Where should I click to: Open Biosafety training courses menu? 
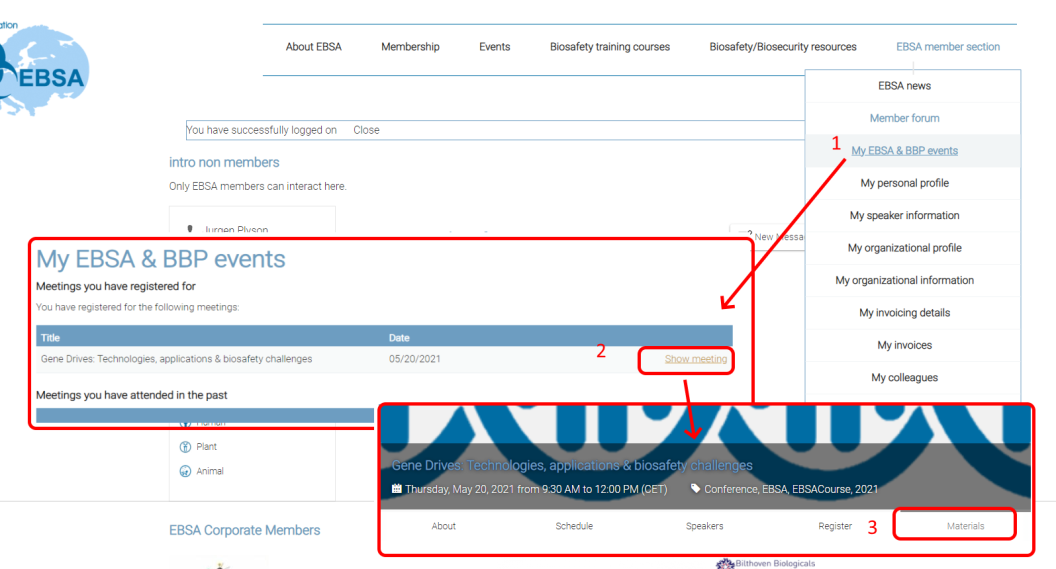pos(609,46)
